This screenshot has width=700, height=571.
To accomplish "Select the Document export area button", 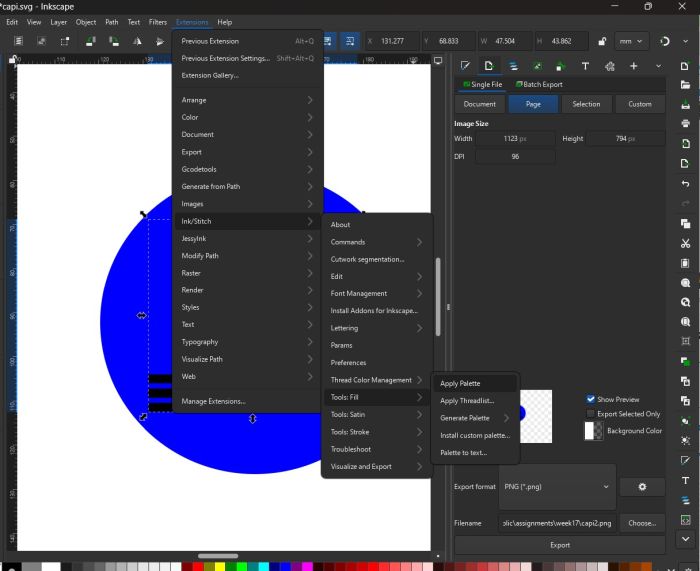I will (x=479, y=104).
